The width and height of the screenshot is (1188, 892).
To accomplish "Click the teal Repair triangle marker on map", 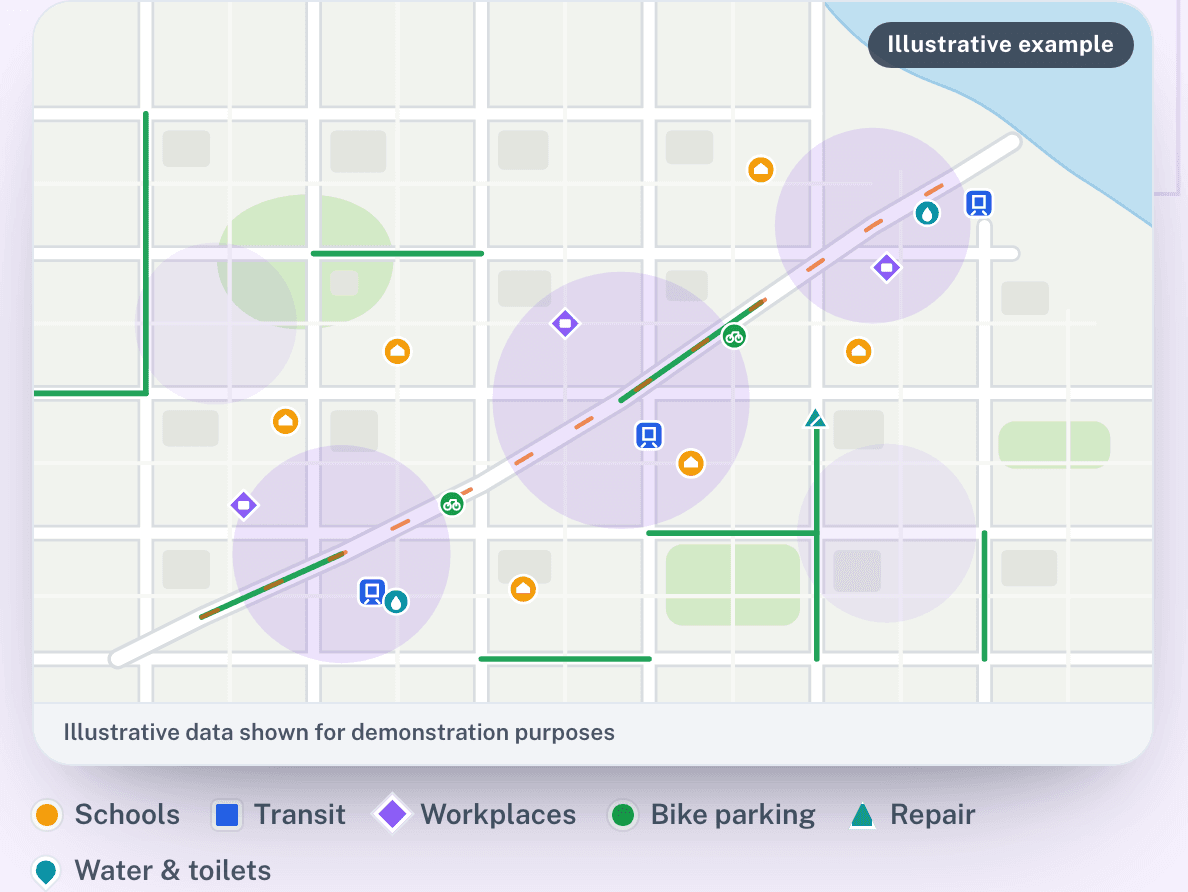I will point(815,418).
